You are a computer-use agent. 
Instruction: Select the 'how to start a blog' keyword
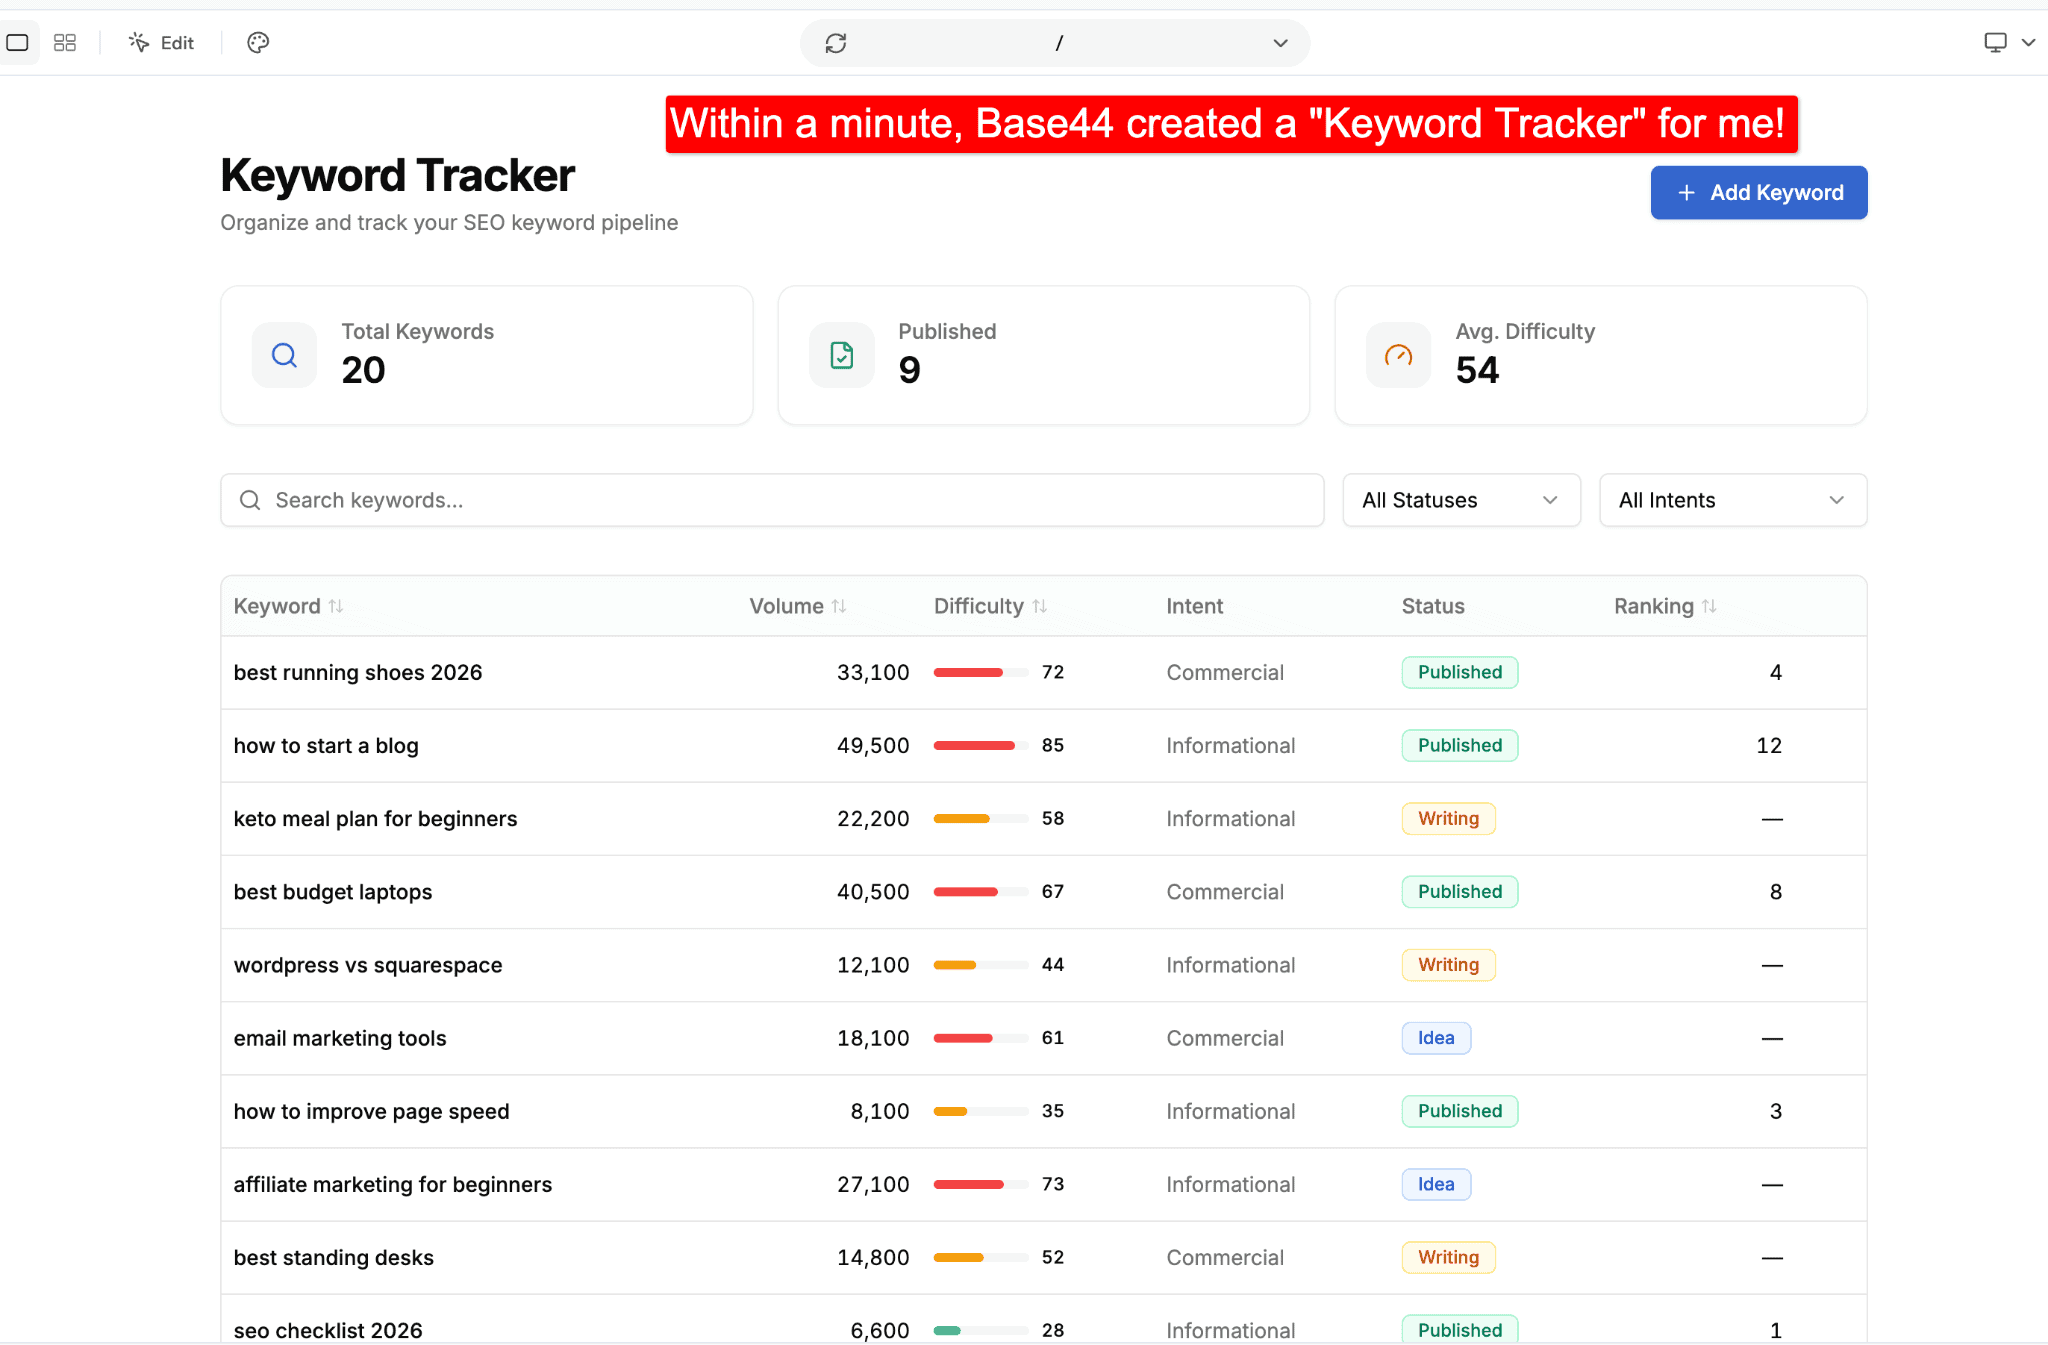coord(326,746)
